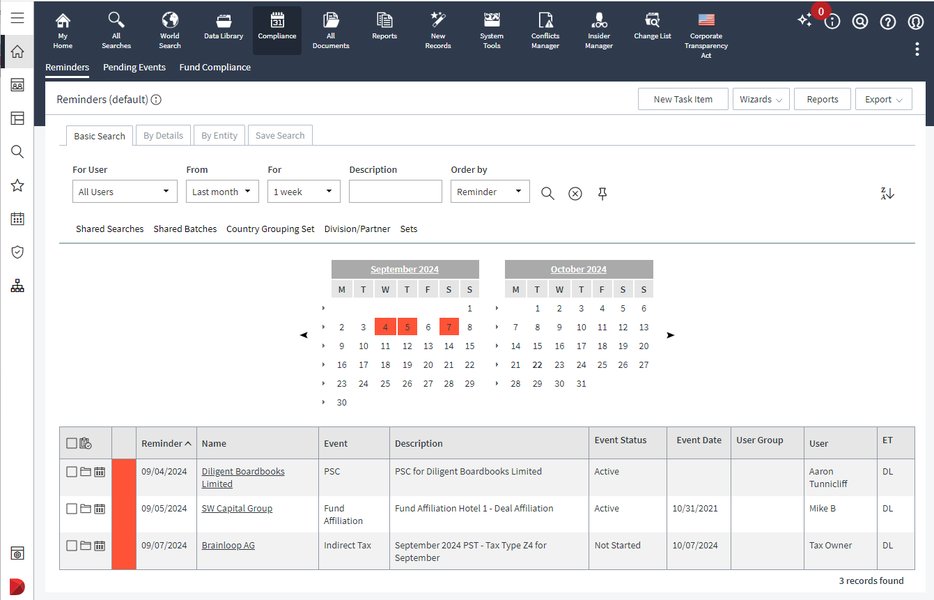Tick the checkbox on the Diligent Boardbooks row
The image size is (934, 600).
tap(71, 470)
